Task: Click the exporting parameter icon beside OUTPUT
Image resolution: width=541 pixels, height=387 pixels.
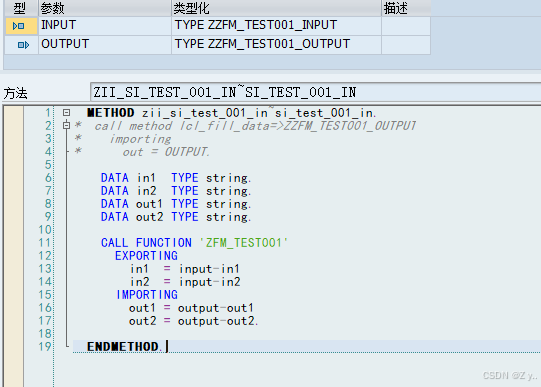Action: (23, 45)
